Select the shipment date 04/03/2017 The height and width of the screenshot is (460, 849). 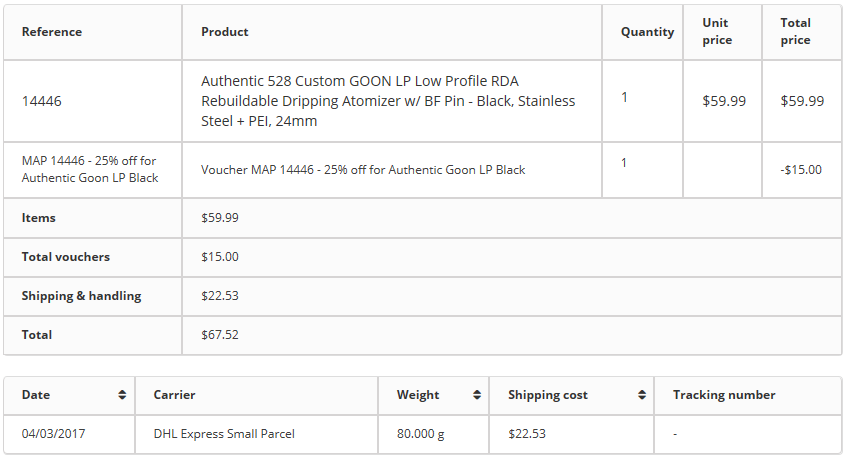(51, 434)
